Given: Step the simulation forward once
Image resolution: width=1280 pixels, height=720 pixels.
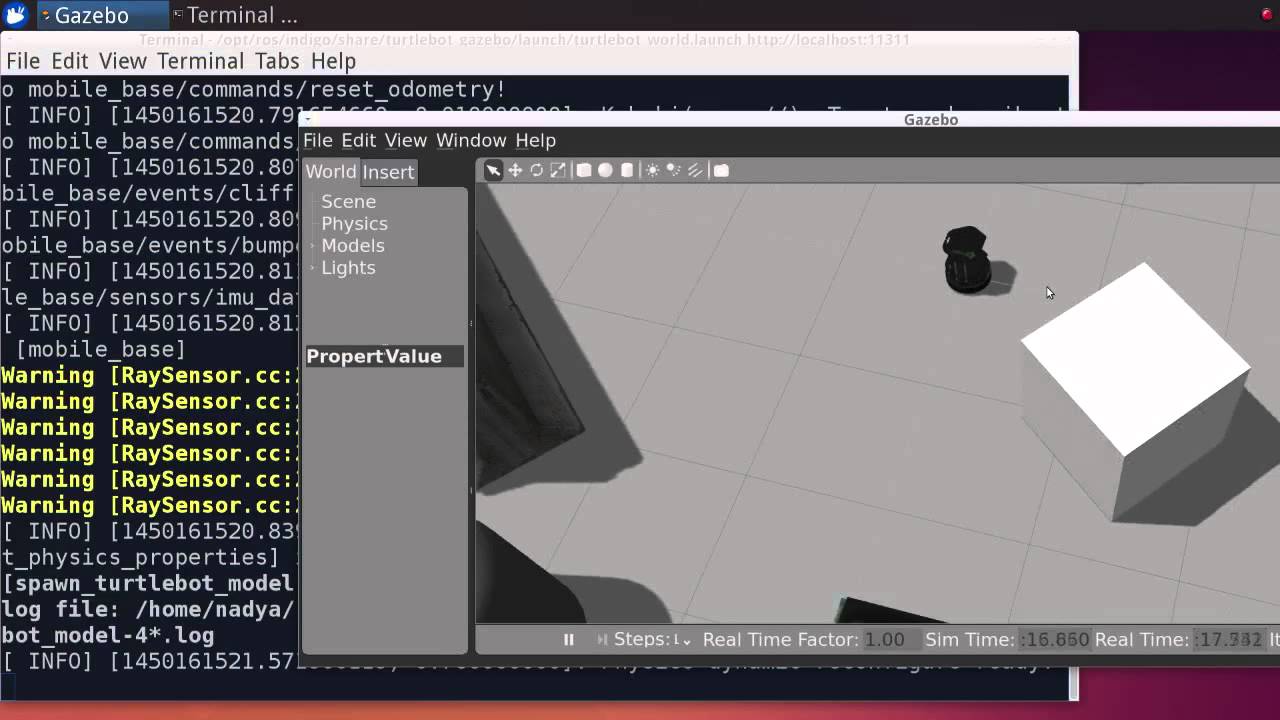Looking at the screenshot, I should pyautogui.click(x=602, y=640).
